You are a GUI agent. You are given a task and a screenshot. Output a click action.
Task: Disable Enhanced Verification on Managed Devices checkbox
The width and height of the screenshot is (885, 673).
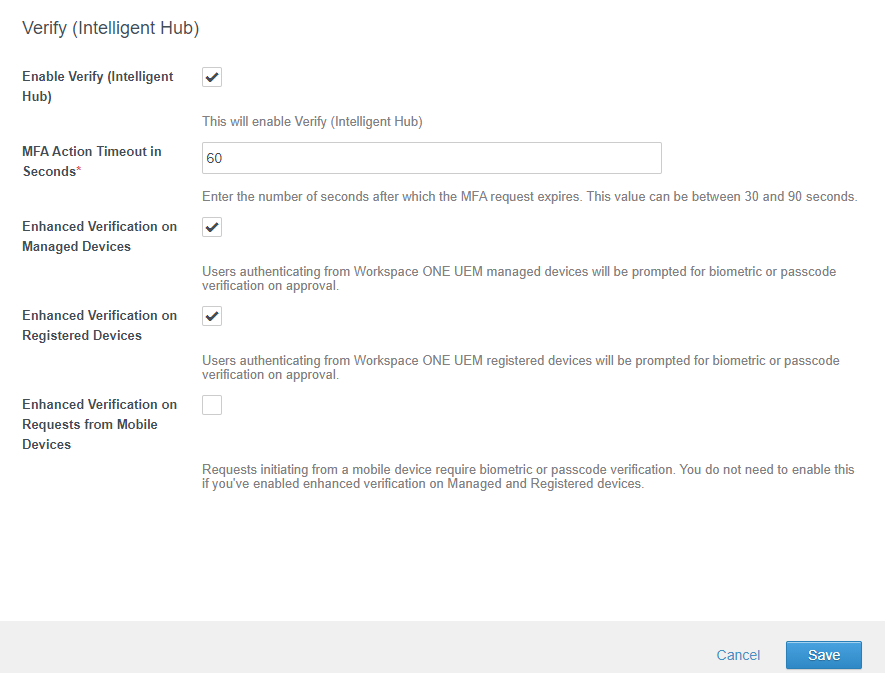pos(212,228)
